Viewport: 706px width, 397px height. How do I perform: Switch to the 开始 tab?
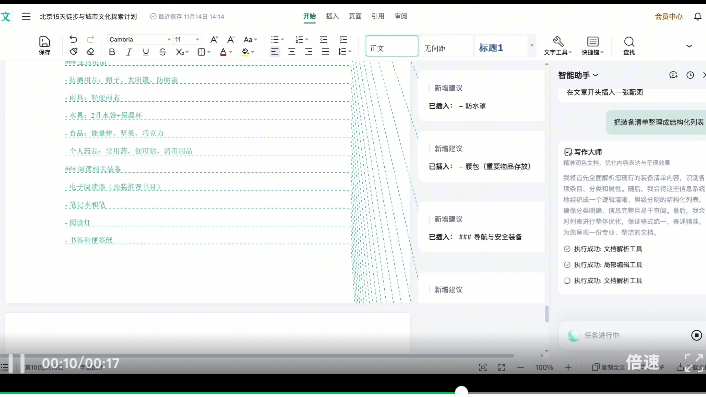click(x=310, y=16)
